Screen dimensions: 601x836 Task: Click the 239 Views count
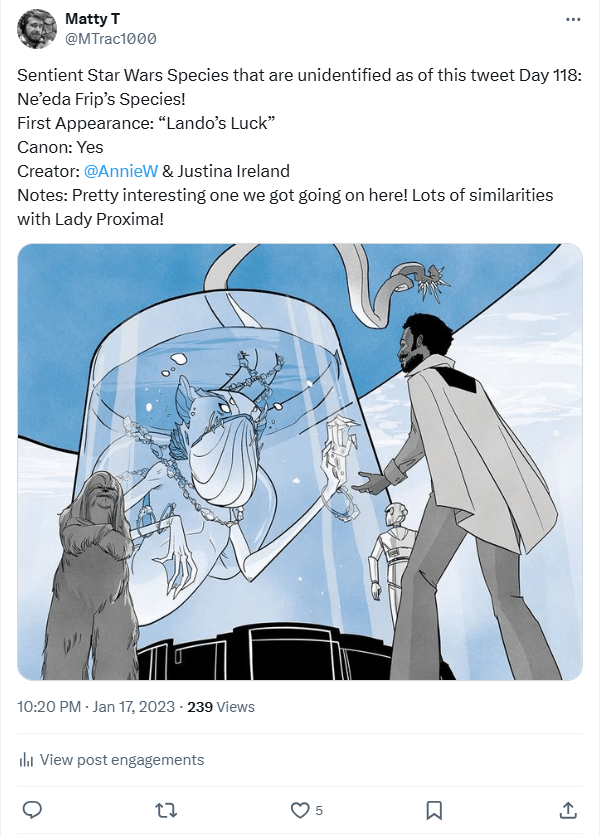(221, 707)
